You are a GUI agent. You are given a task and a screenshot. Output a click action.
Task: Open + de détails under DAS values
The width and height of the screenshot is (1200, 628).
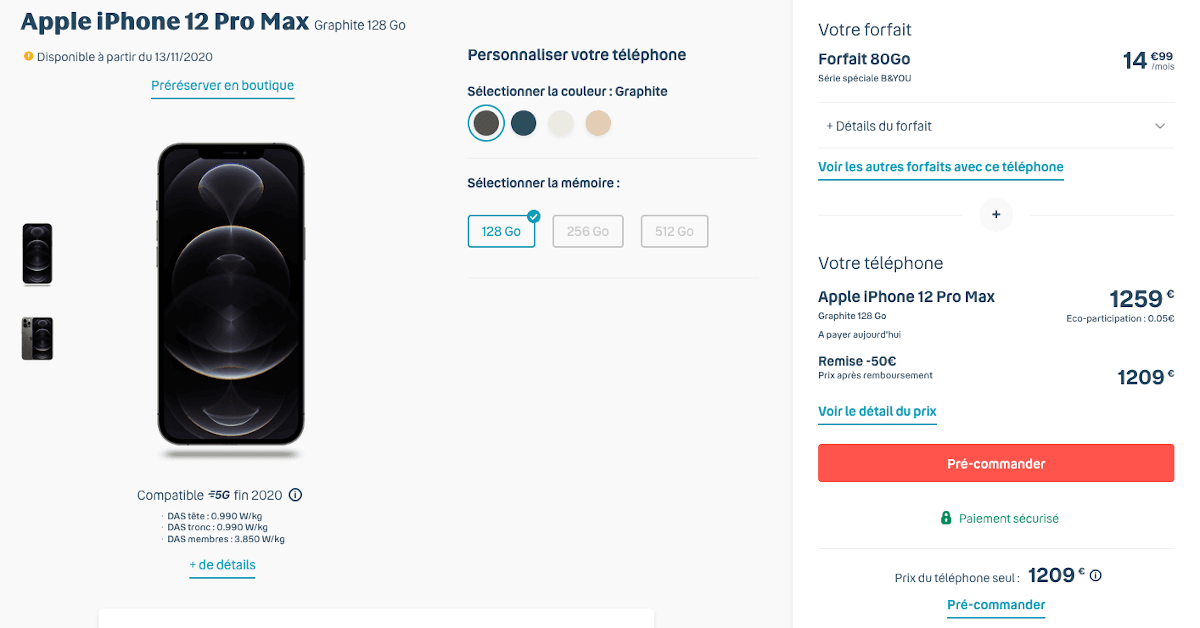(222, 565)
